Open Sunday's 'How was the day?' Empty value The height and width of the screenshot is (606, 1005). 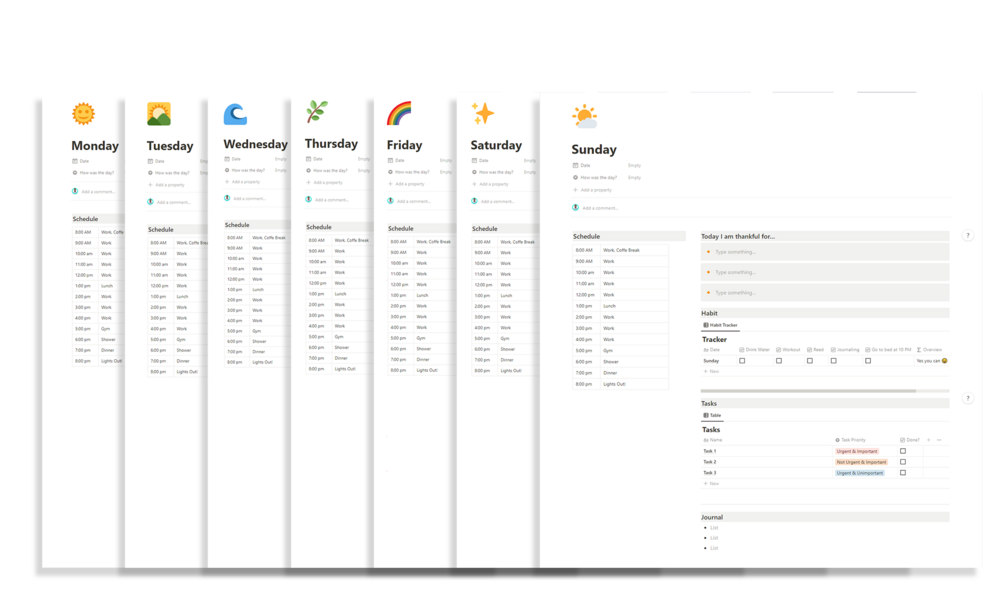tap(634, 178)
